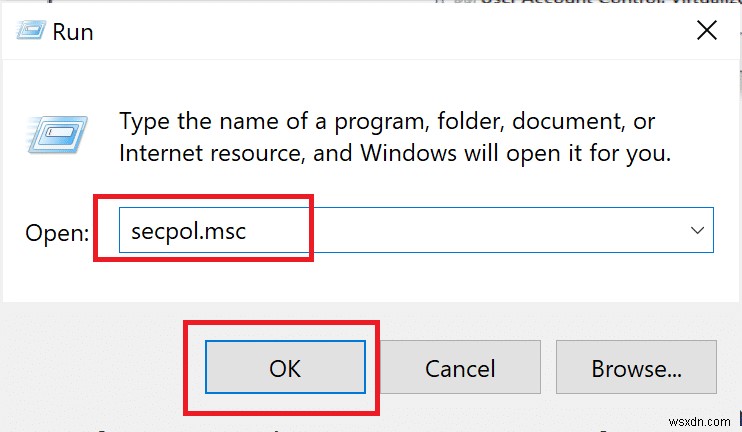Click the small Run icon in title bar

click(x=29, y=31)
